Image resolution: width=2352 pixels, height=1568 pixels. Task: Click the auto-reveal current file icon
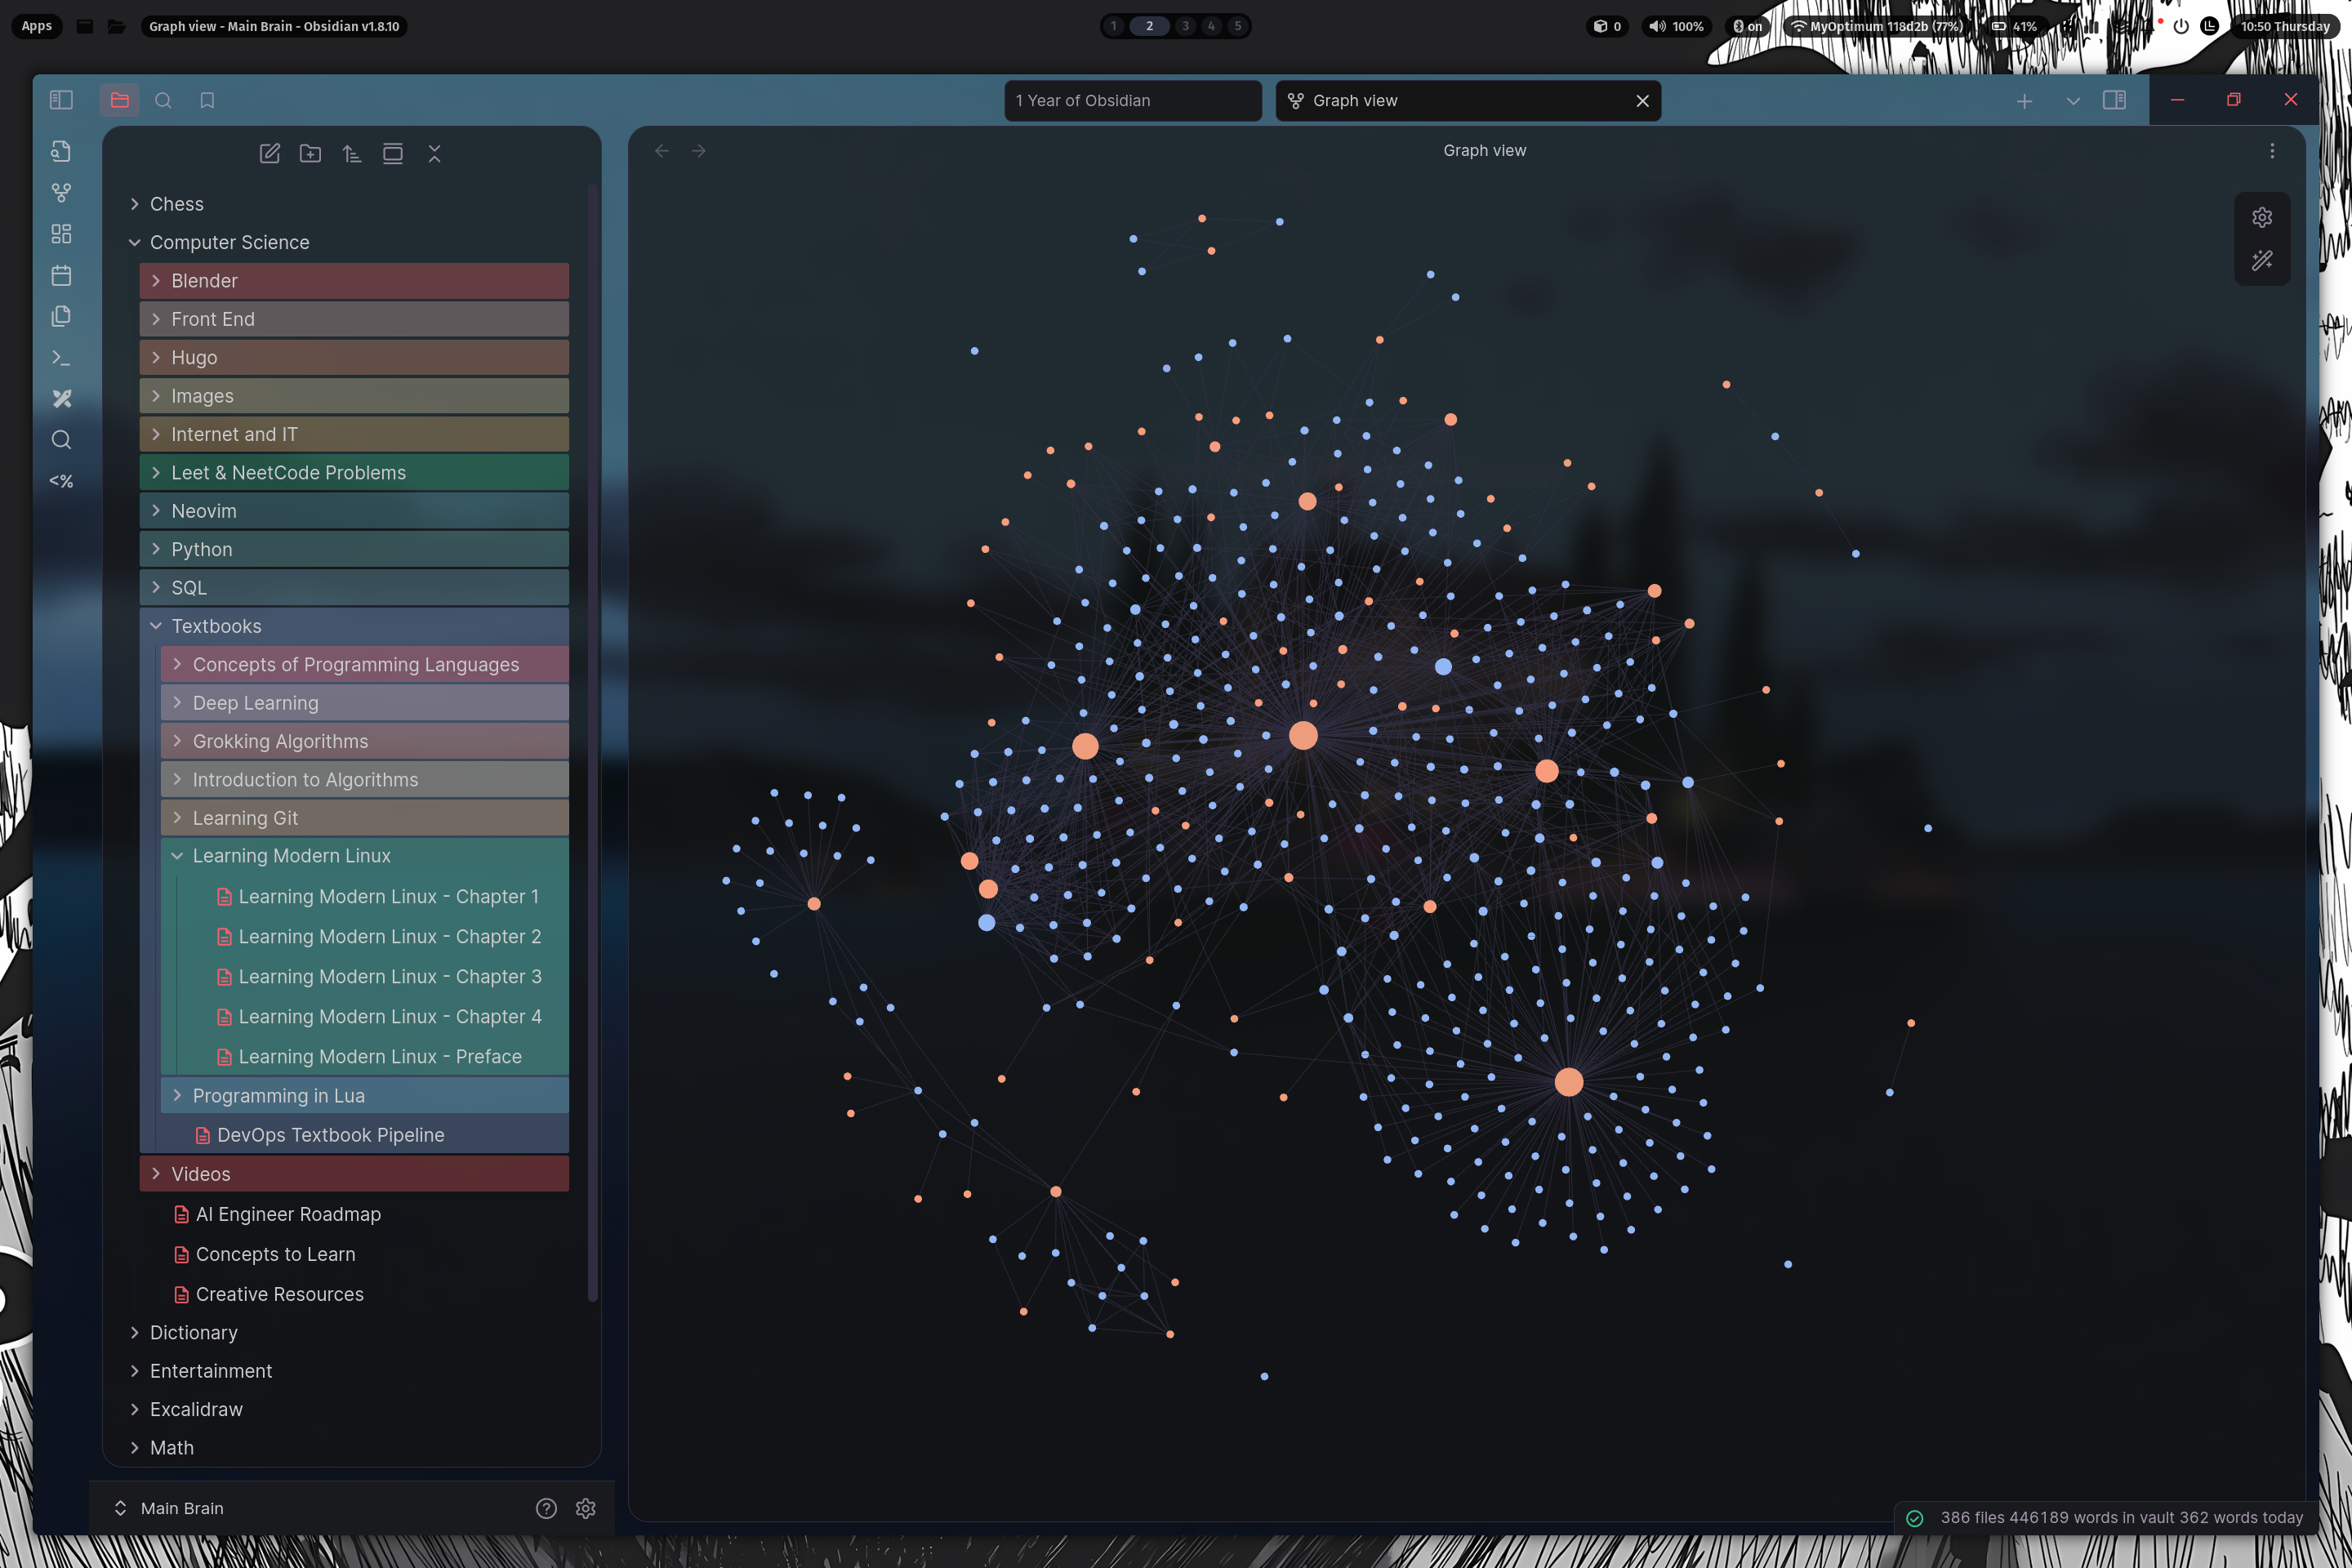[393, 153]
